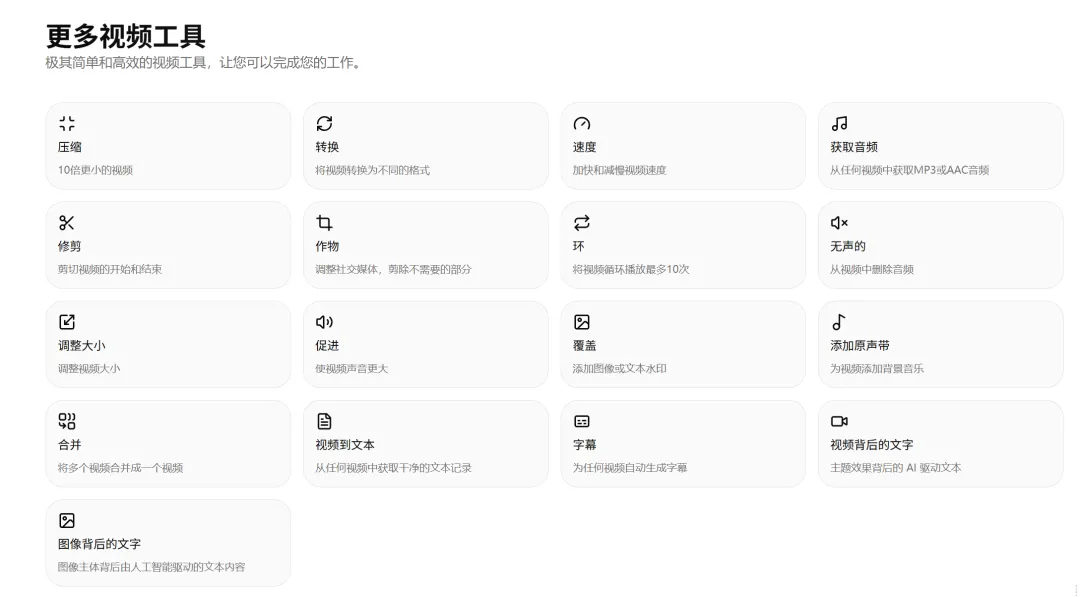
Task: Open the 修剪 tool title
Action: (x=70, y=246)
